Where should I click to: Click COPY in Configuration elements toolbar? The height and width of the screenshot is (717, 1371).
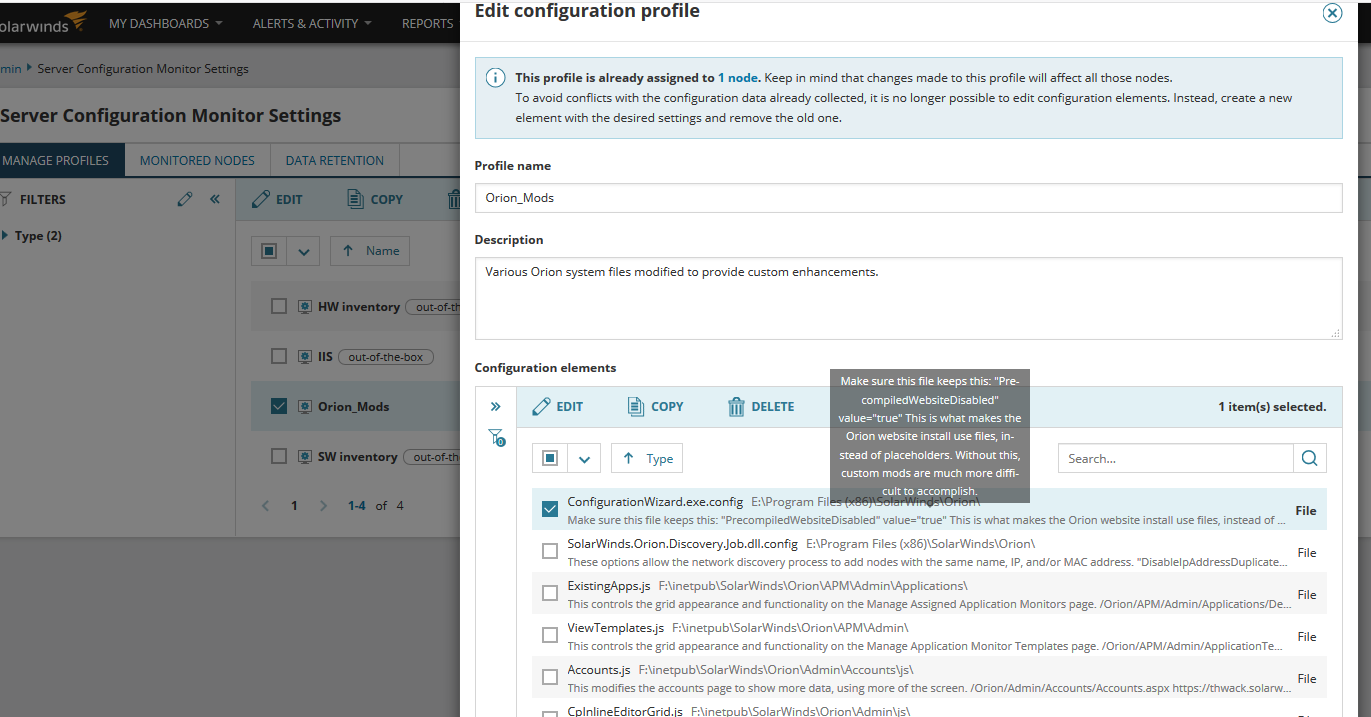click(655, 406)
